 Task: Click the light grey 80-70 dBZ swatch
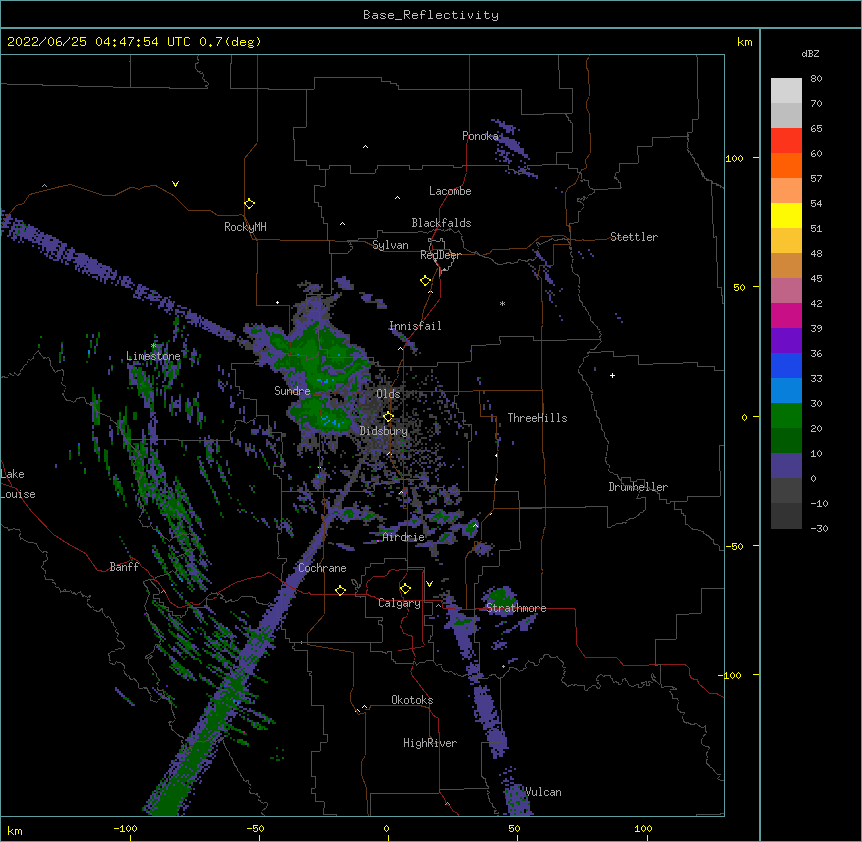point(786,91)
